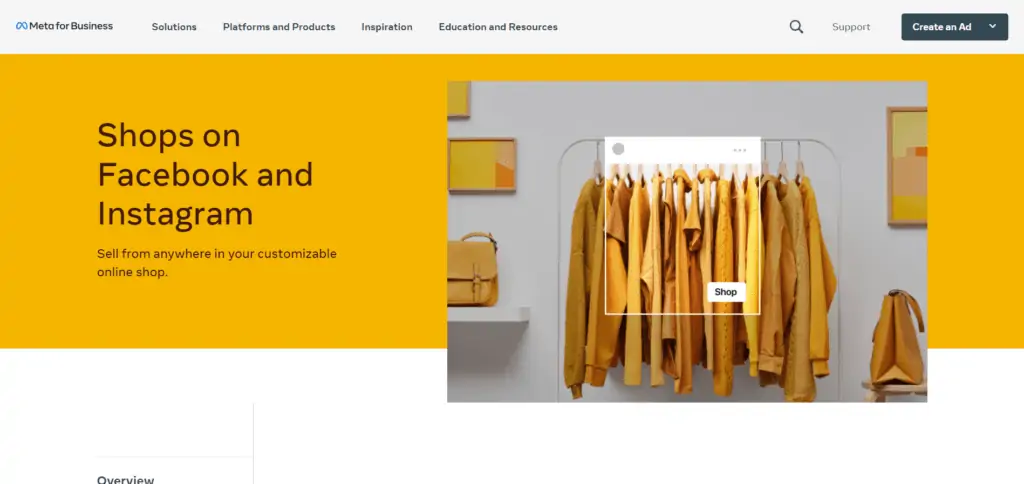Click the gray profile circle in post overlay
1024x484 pixels.
[x=618, y=149]
